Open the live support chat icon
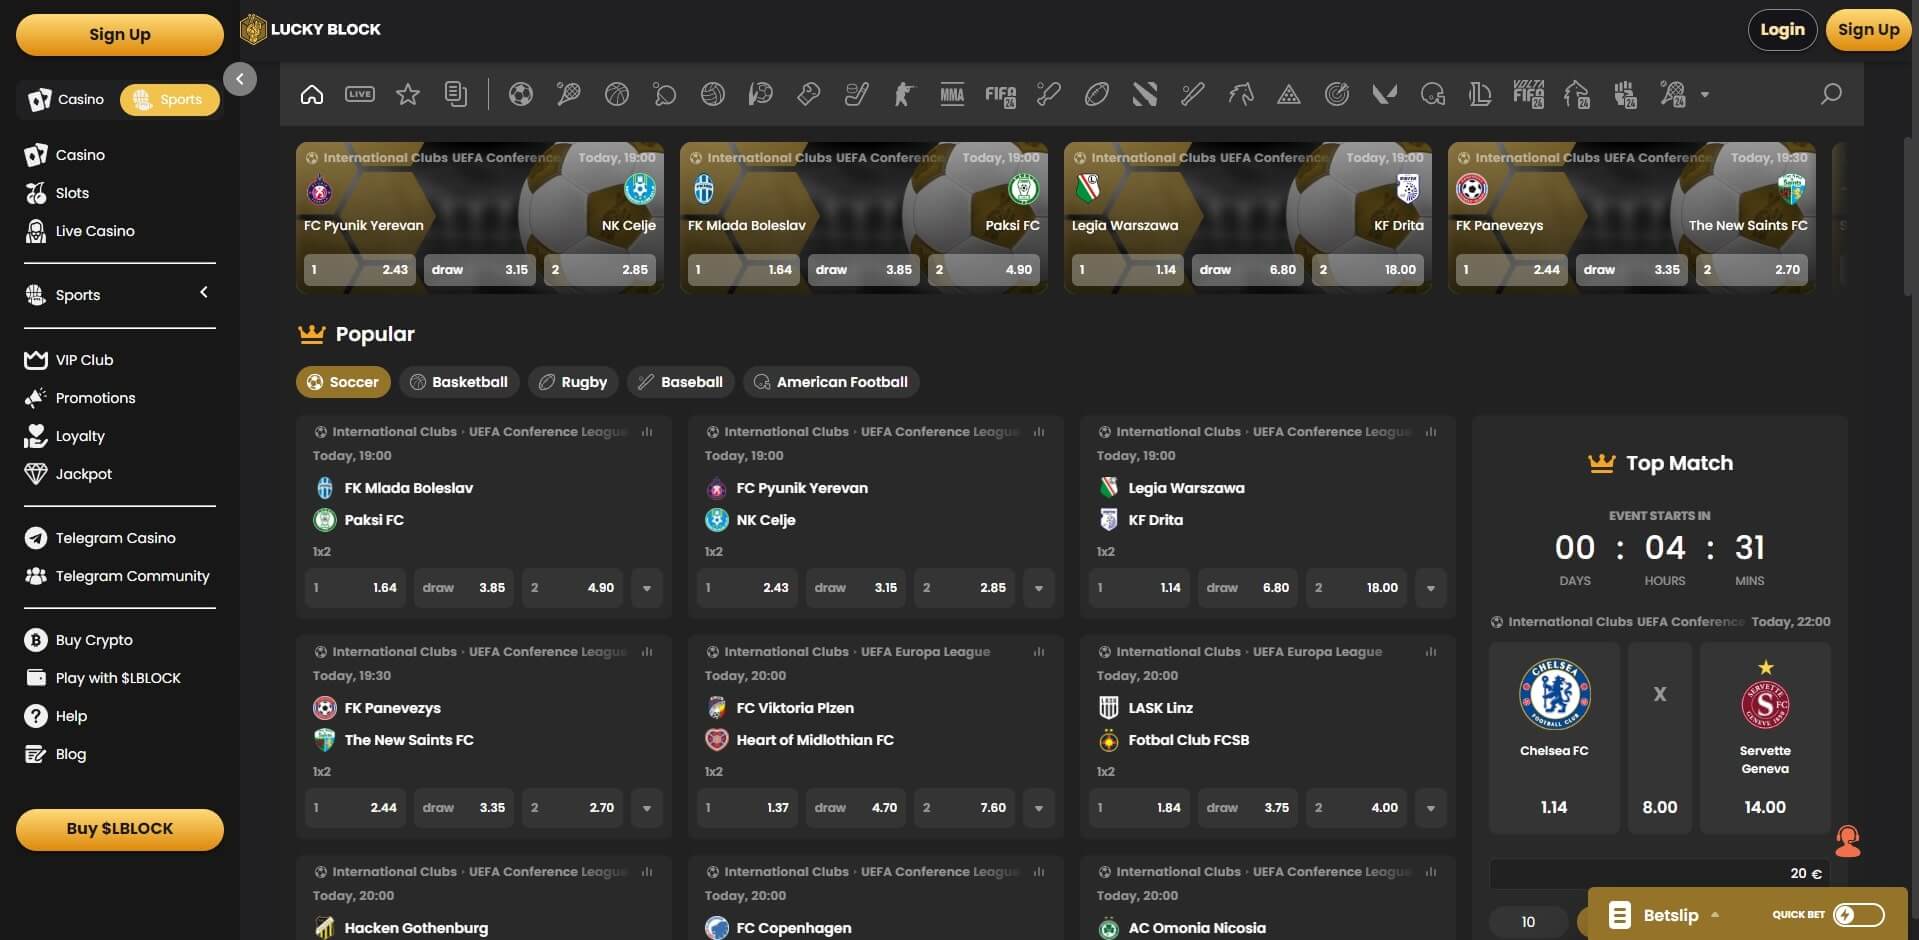This screenshot has width=1919, height=940. 1847,841
